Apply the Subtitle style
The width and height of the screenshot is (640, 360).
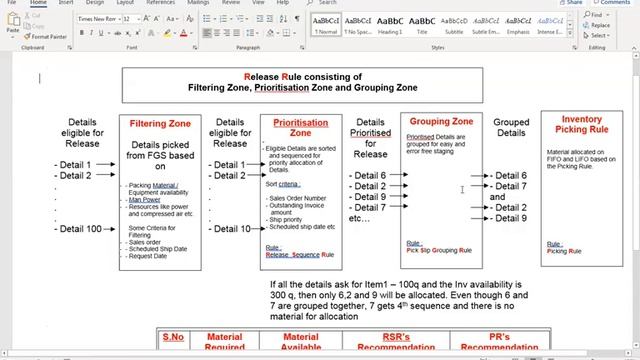tap(454, 24)
